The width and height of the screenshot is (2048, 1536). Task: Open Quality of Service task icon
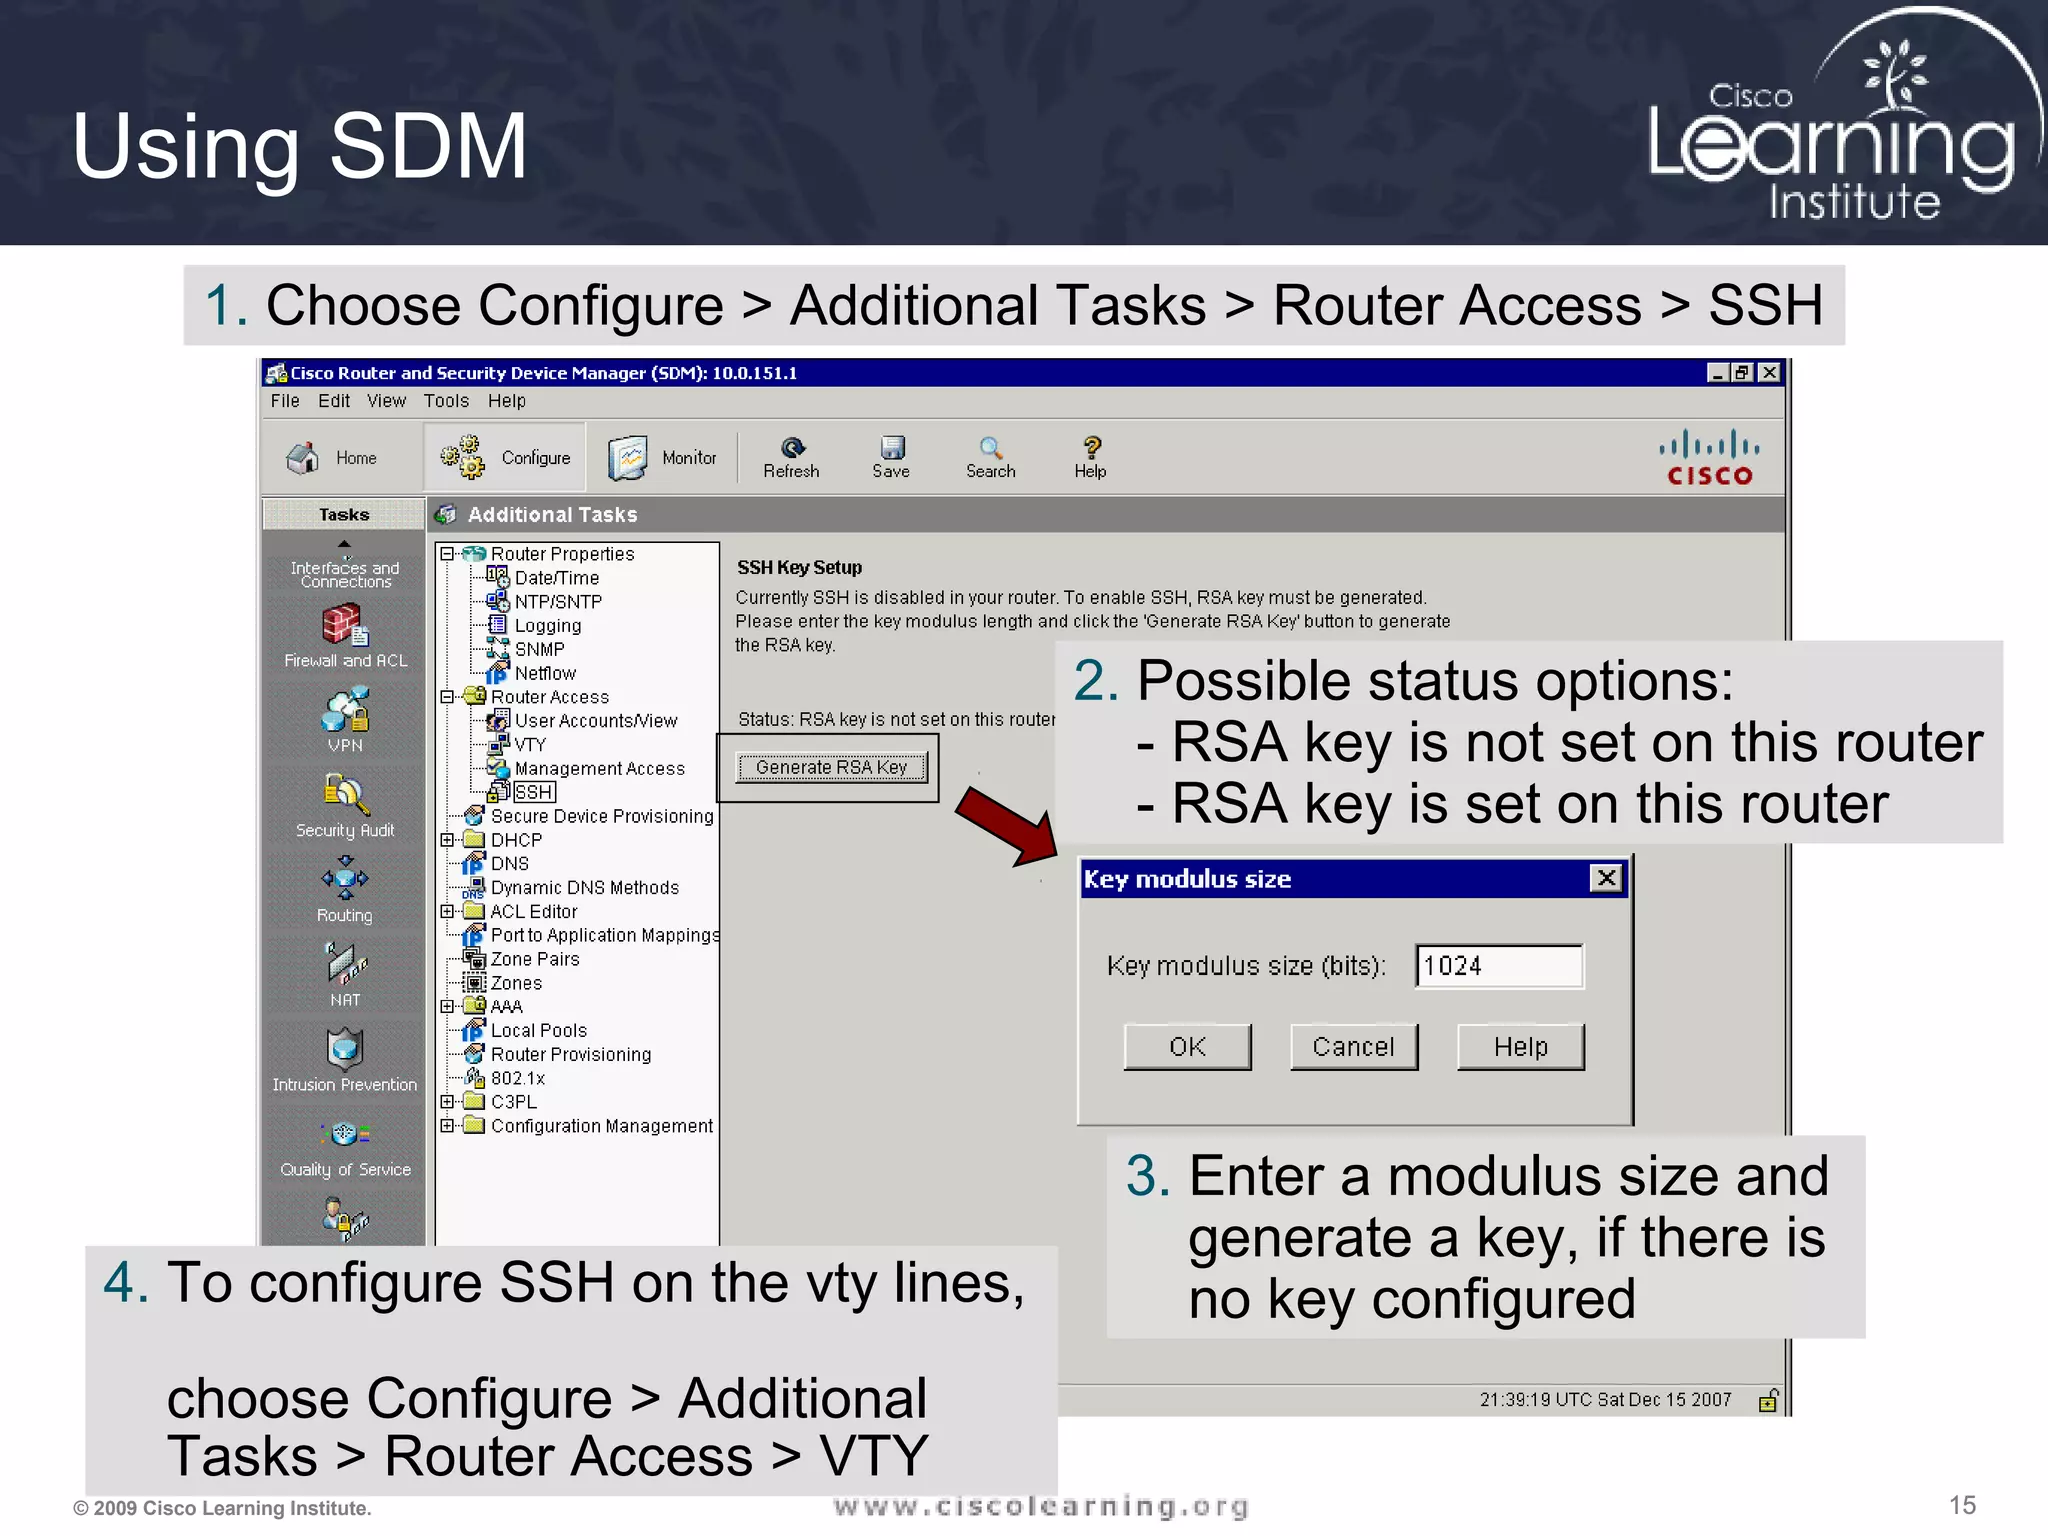click(x=345, y=1134)
